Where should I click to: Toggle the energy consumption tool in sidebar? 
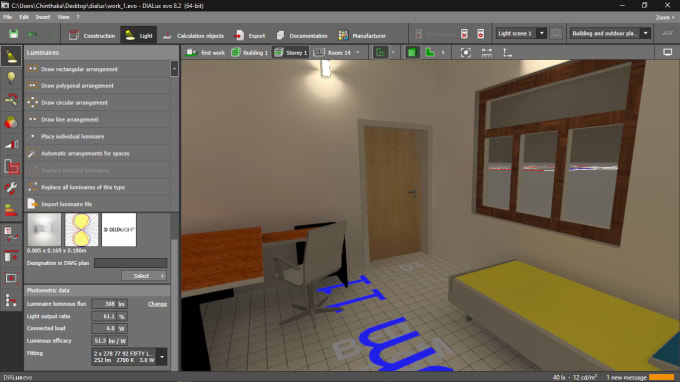point(11,210)
